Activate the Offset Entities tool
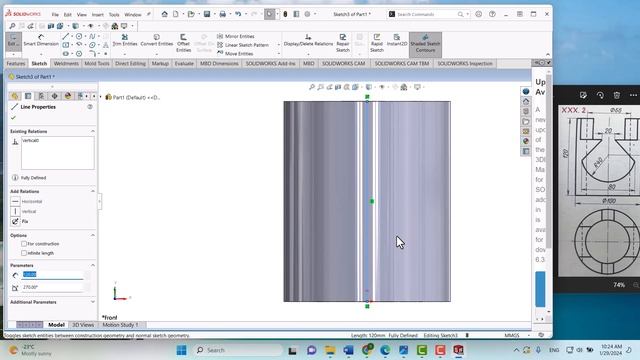The image size is (640, 360). (183, 43)
